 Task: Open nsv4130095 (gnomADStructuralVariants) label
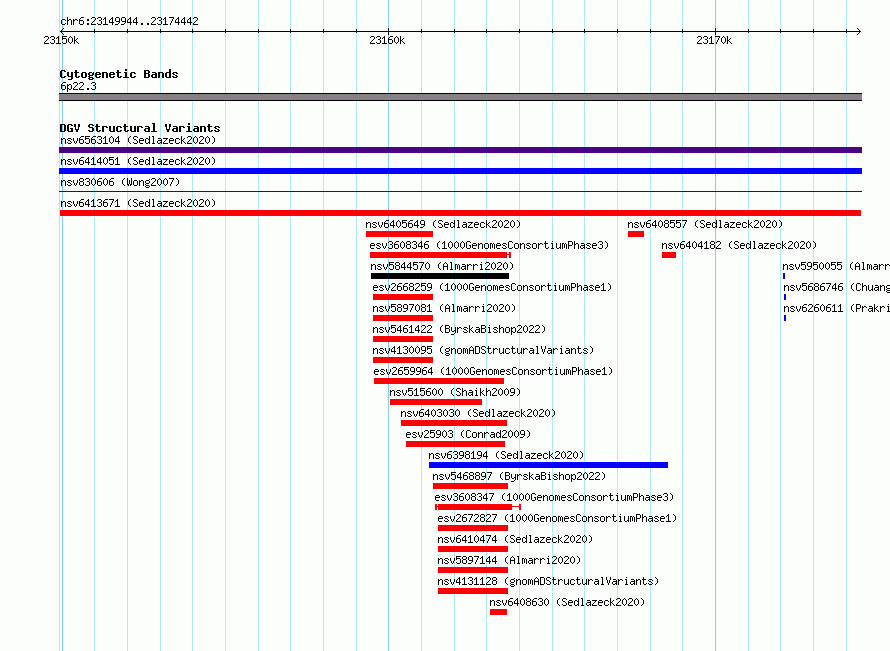pos(483,350)
